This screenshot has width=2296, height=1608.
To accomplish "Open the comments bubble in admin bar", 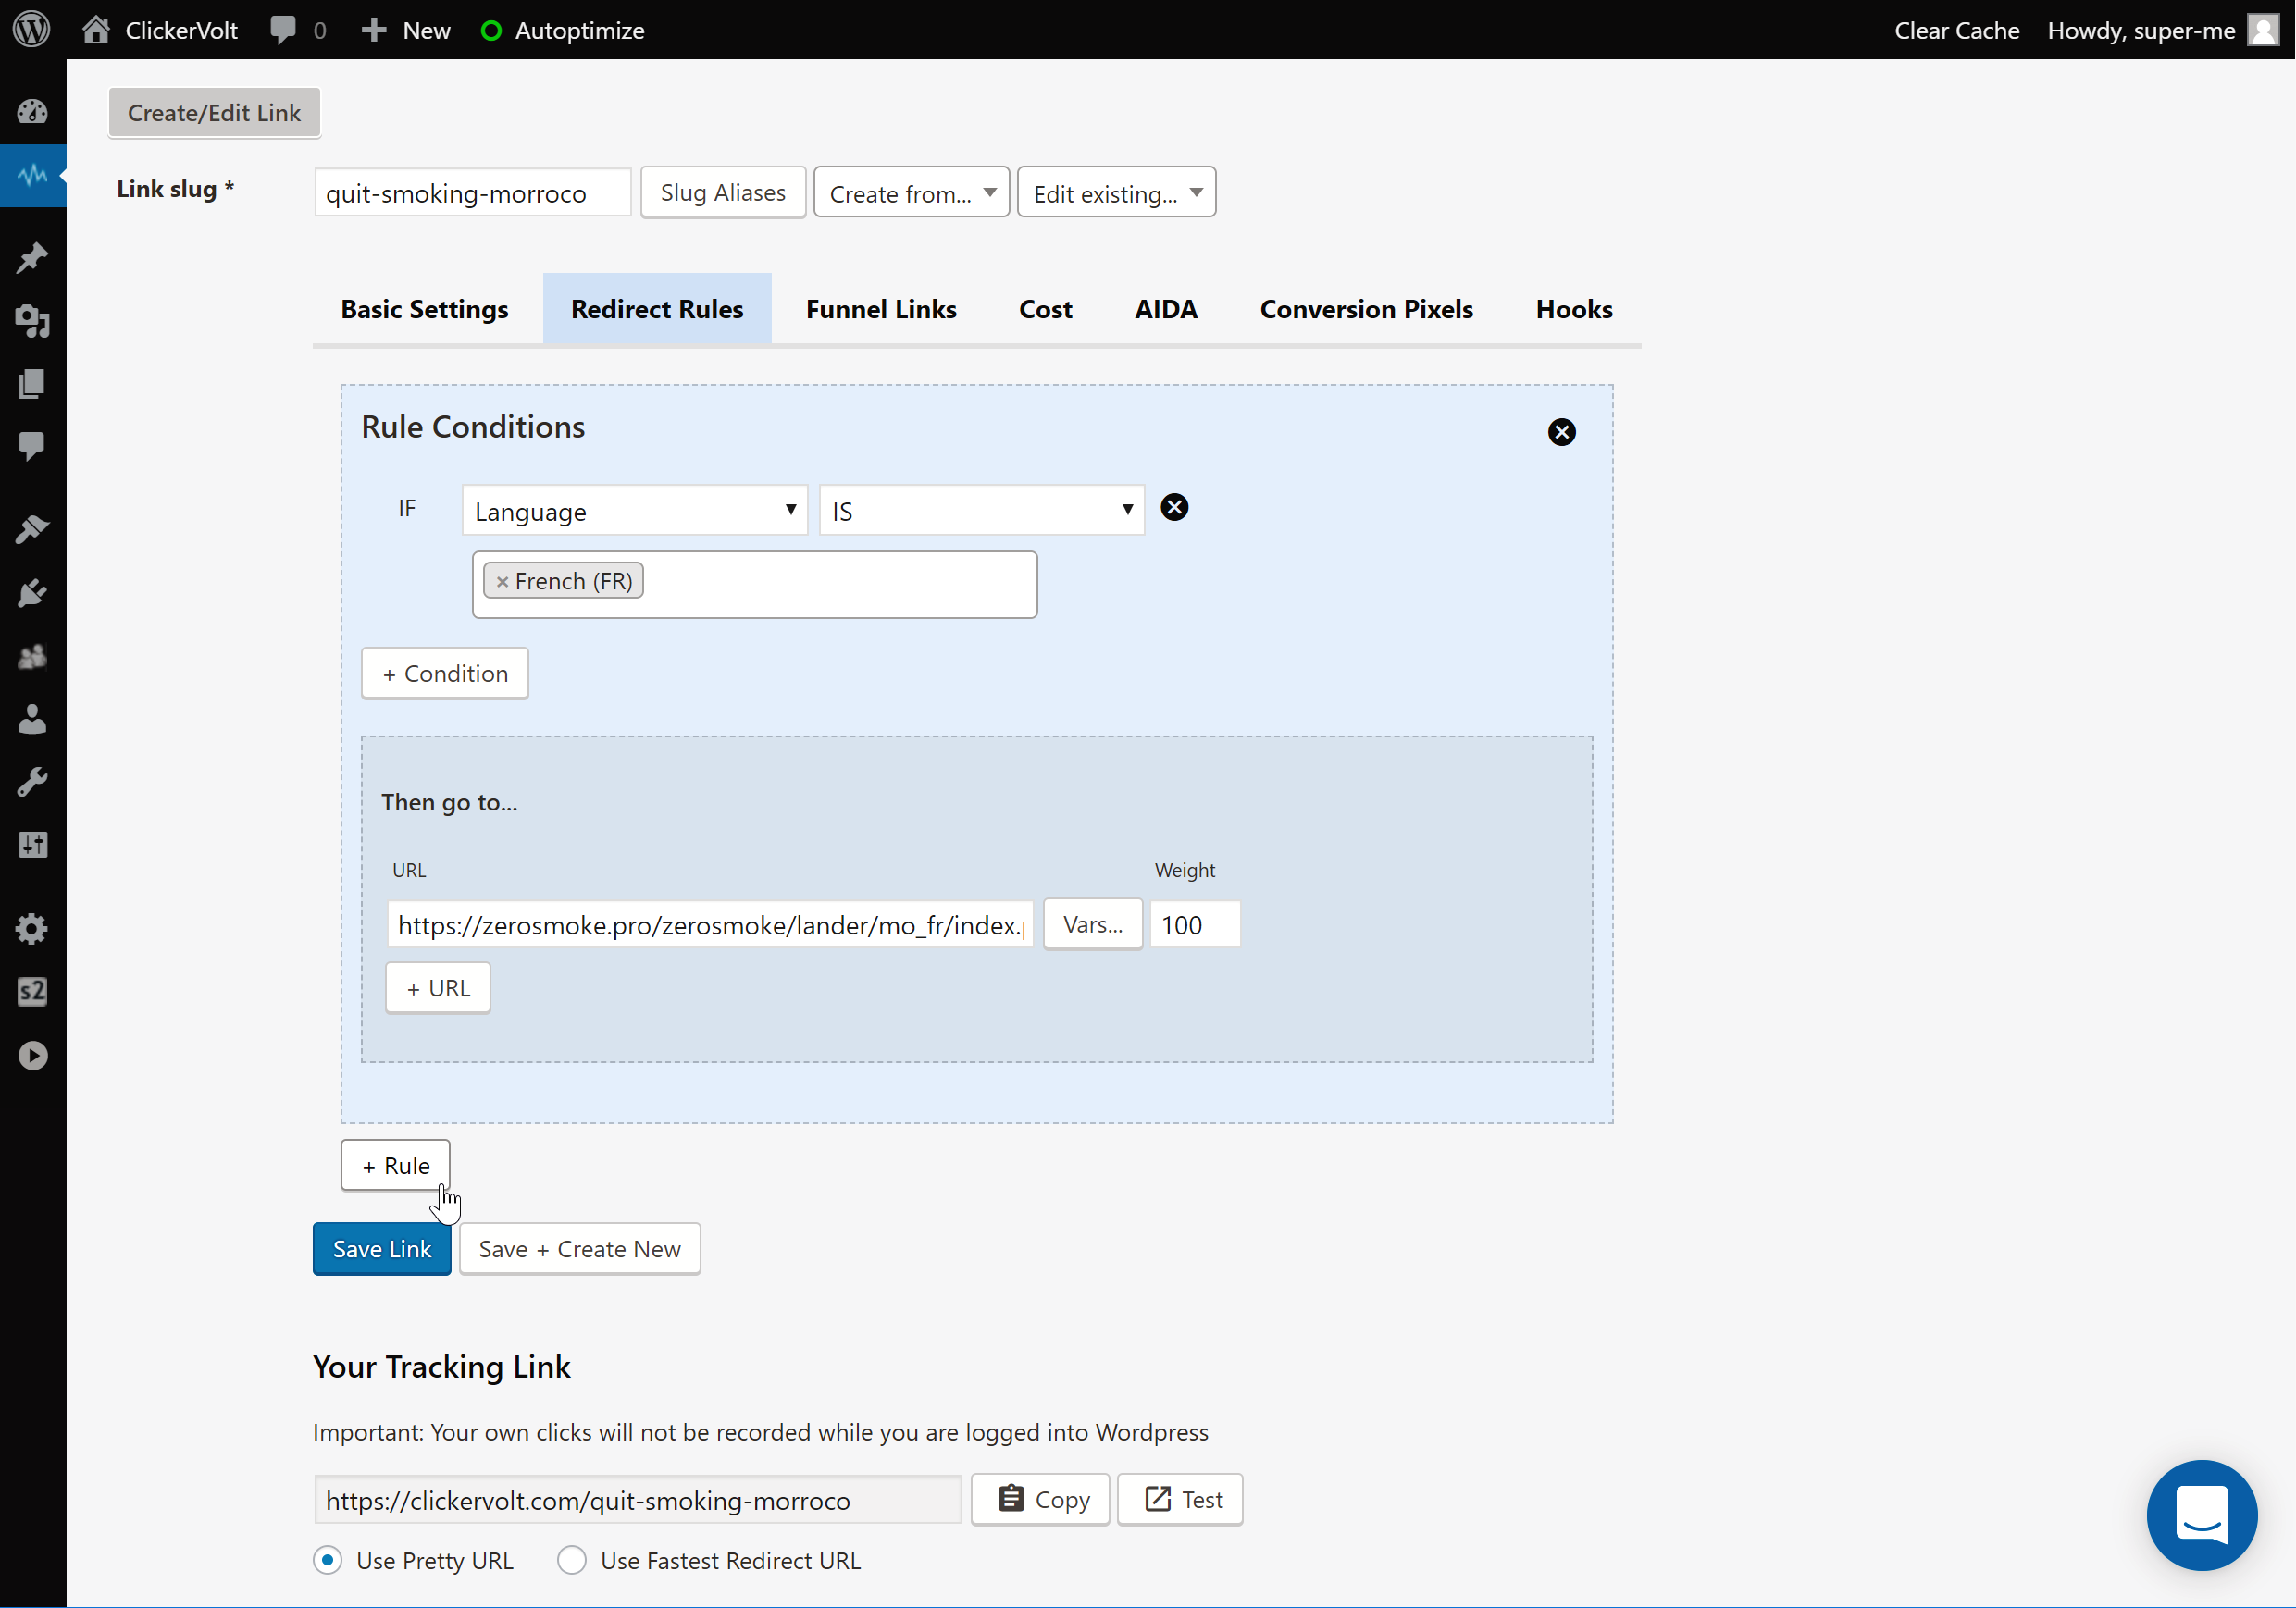I will pyautogui.click(x=298, y=30).
